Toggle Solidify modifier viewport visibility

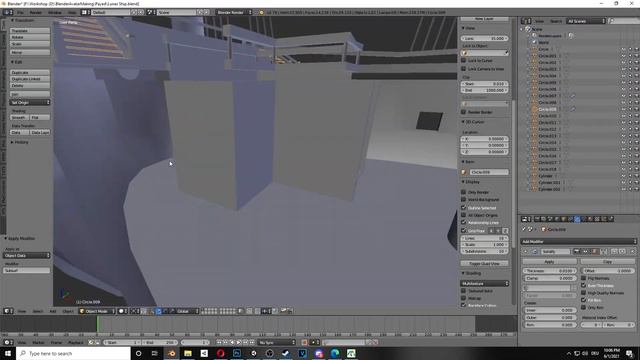pos(586,251)
